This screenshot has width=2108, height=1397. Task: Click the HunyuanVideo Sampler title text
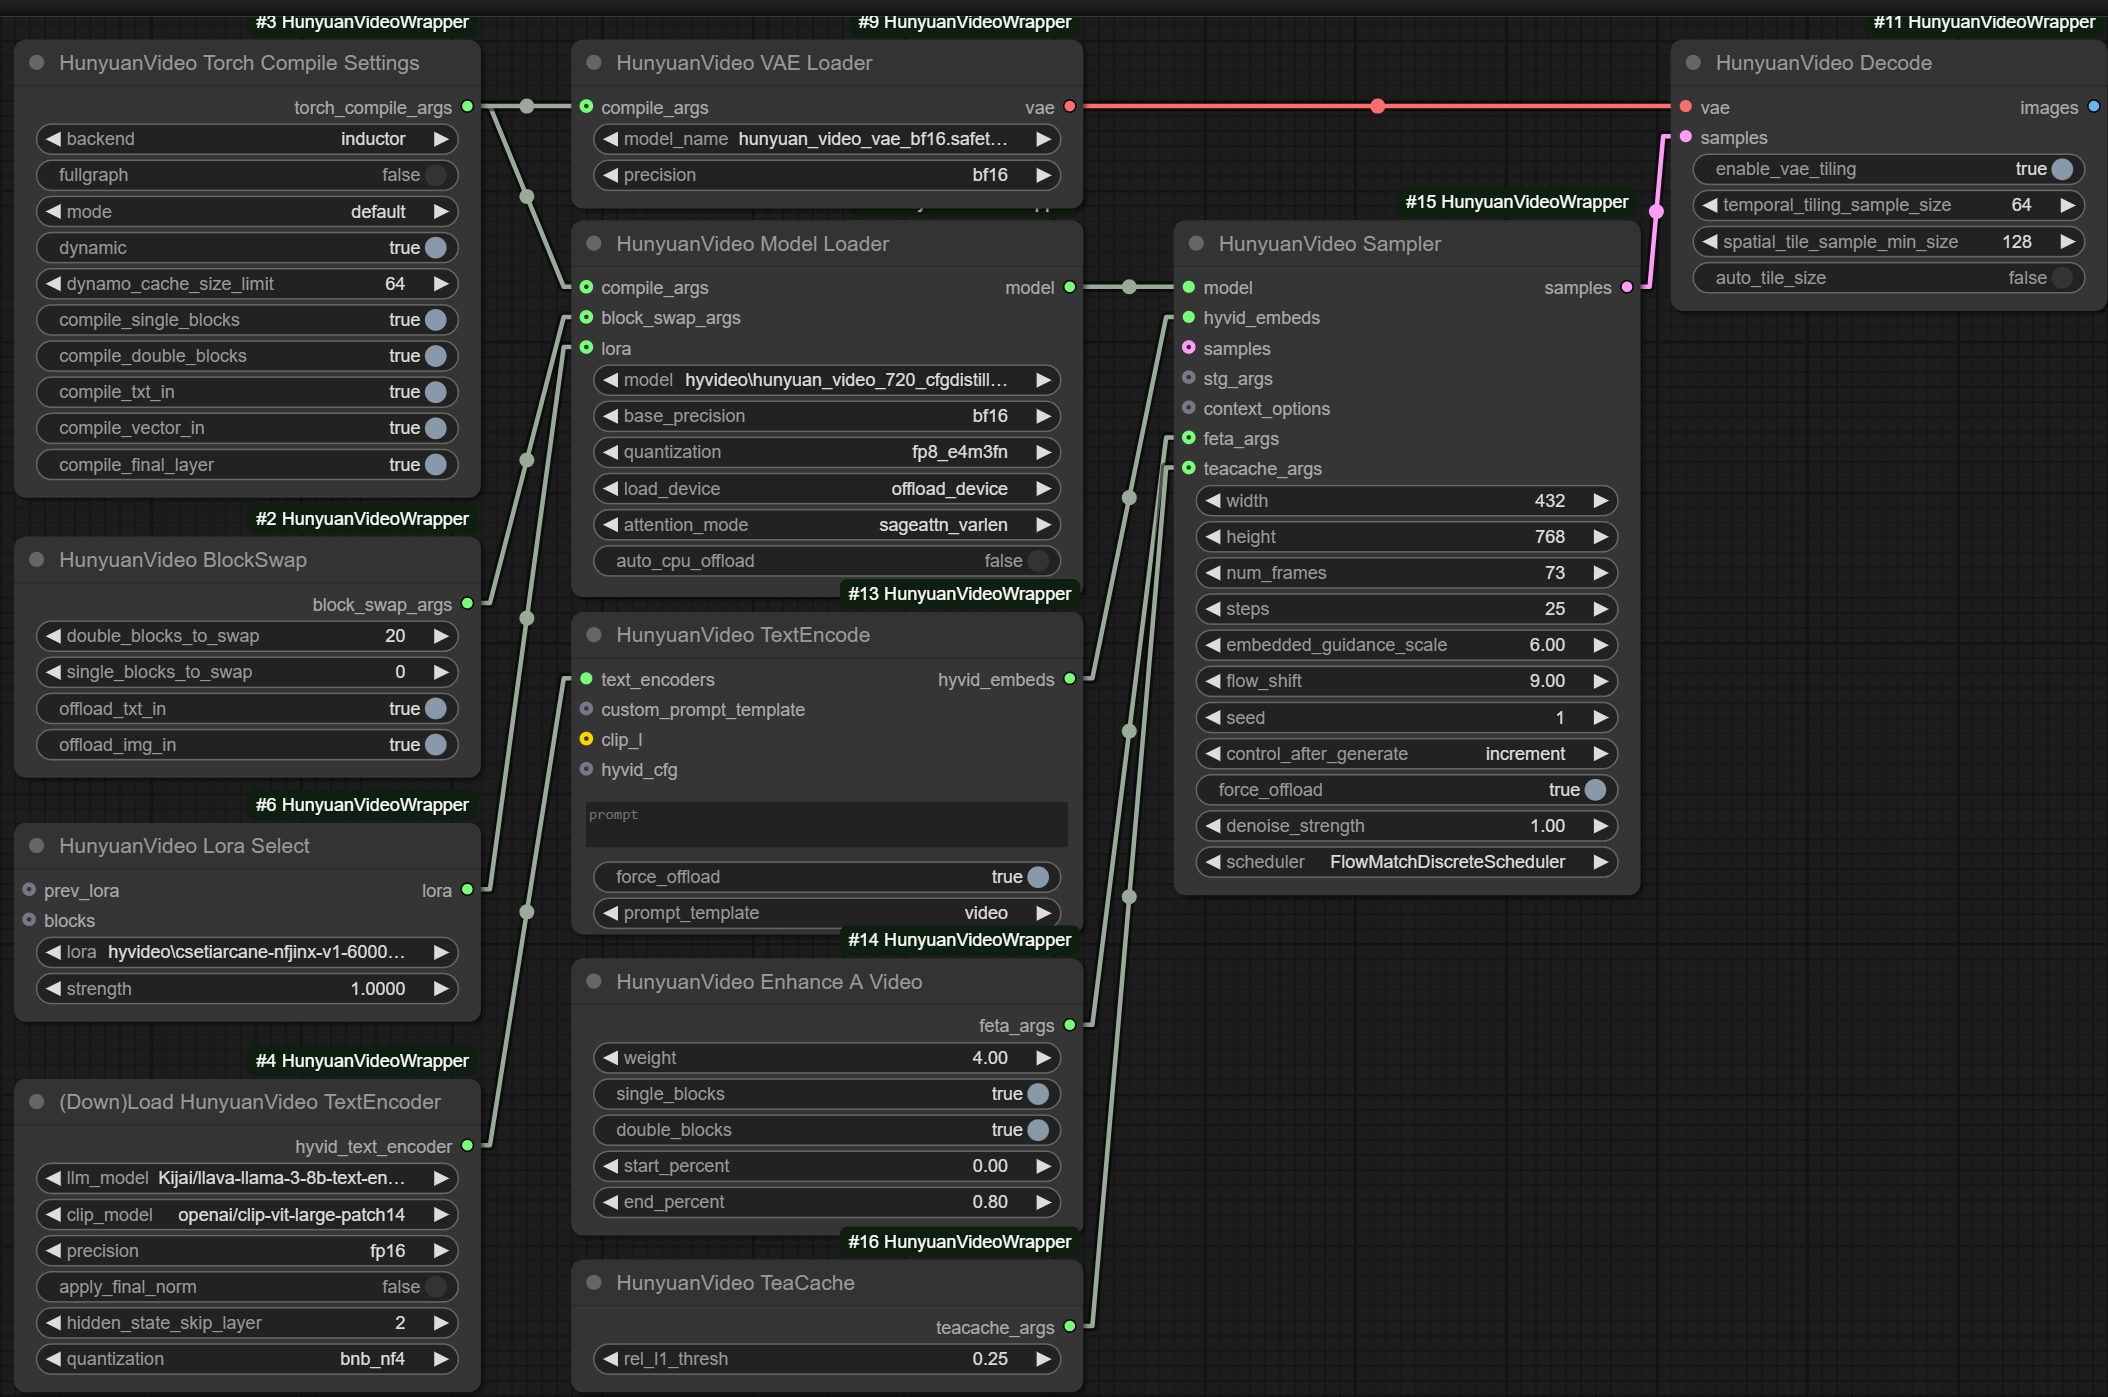pos(1329,243)
